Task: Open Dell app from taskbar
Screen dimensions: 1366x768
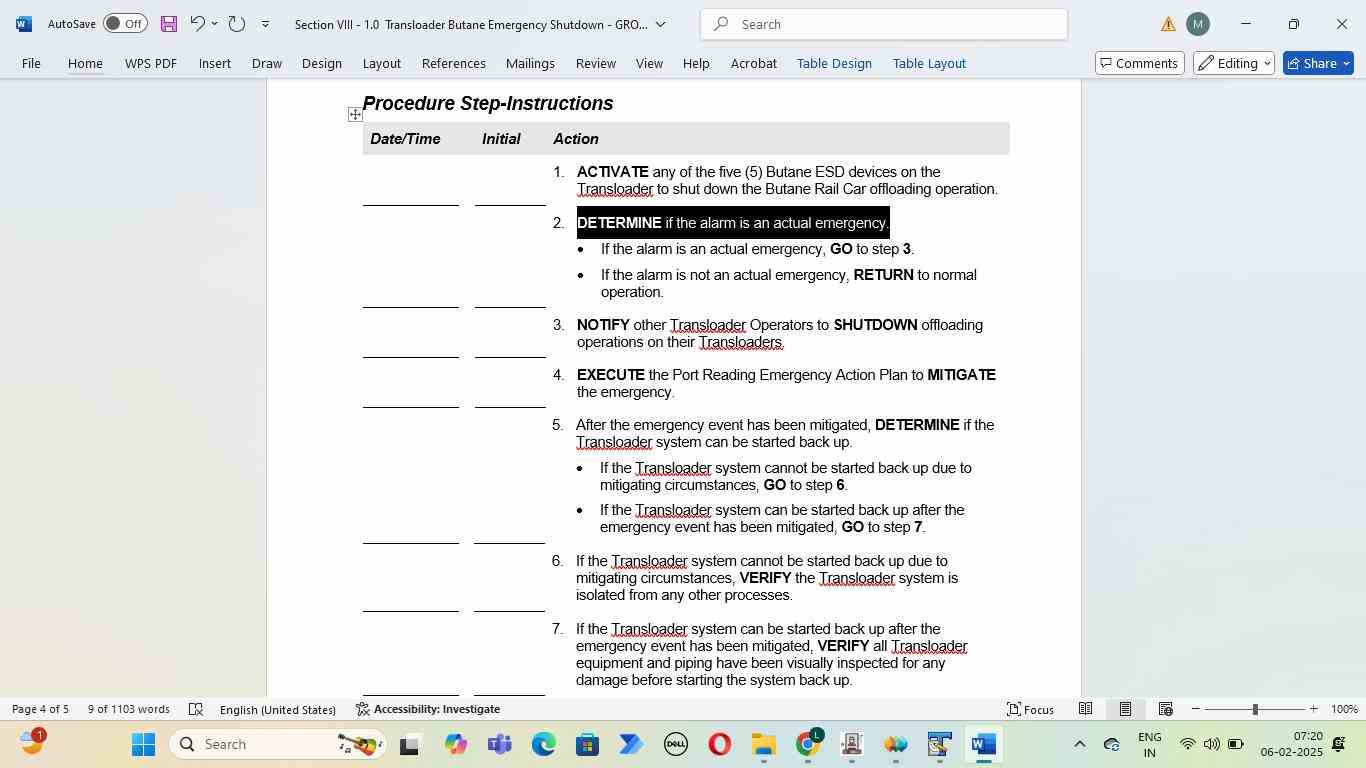Action: click(x=675, y=744)
